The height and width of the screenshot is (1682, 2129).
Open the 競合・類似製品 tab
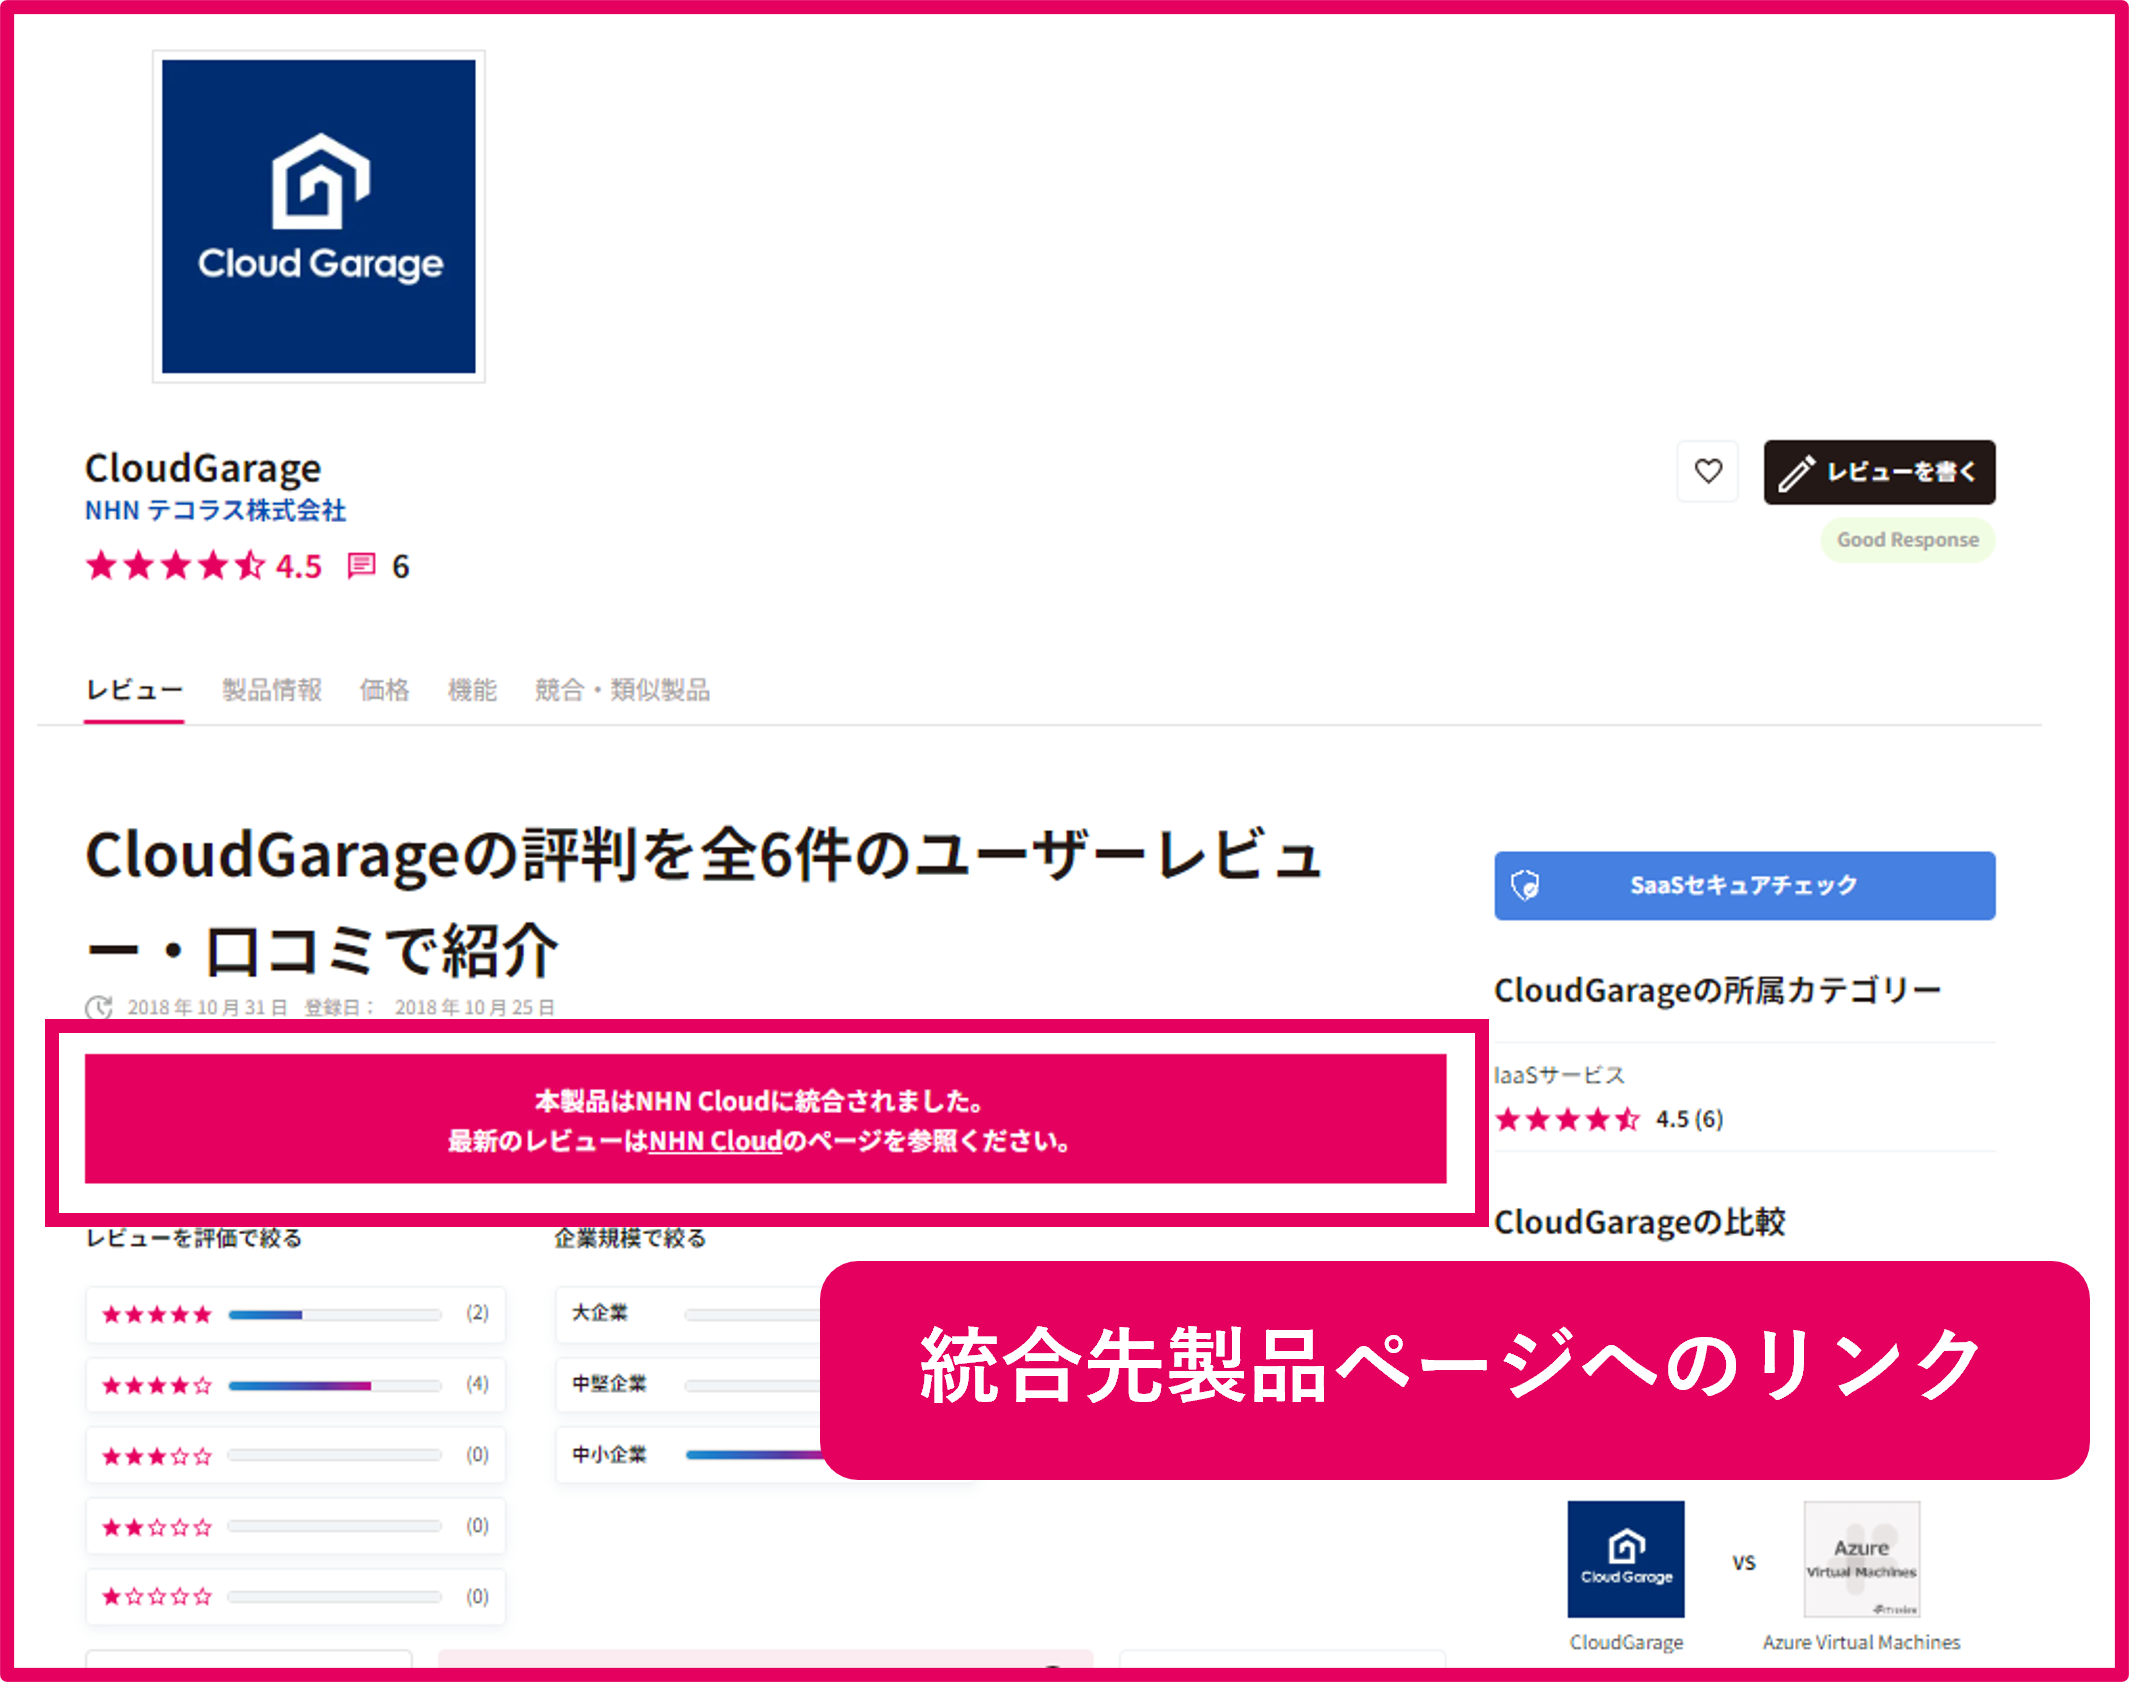click(x=622, y=689)
